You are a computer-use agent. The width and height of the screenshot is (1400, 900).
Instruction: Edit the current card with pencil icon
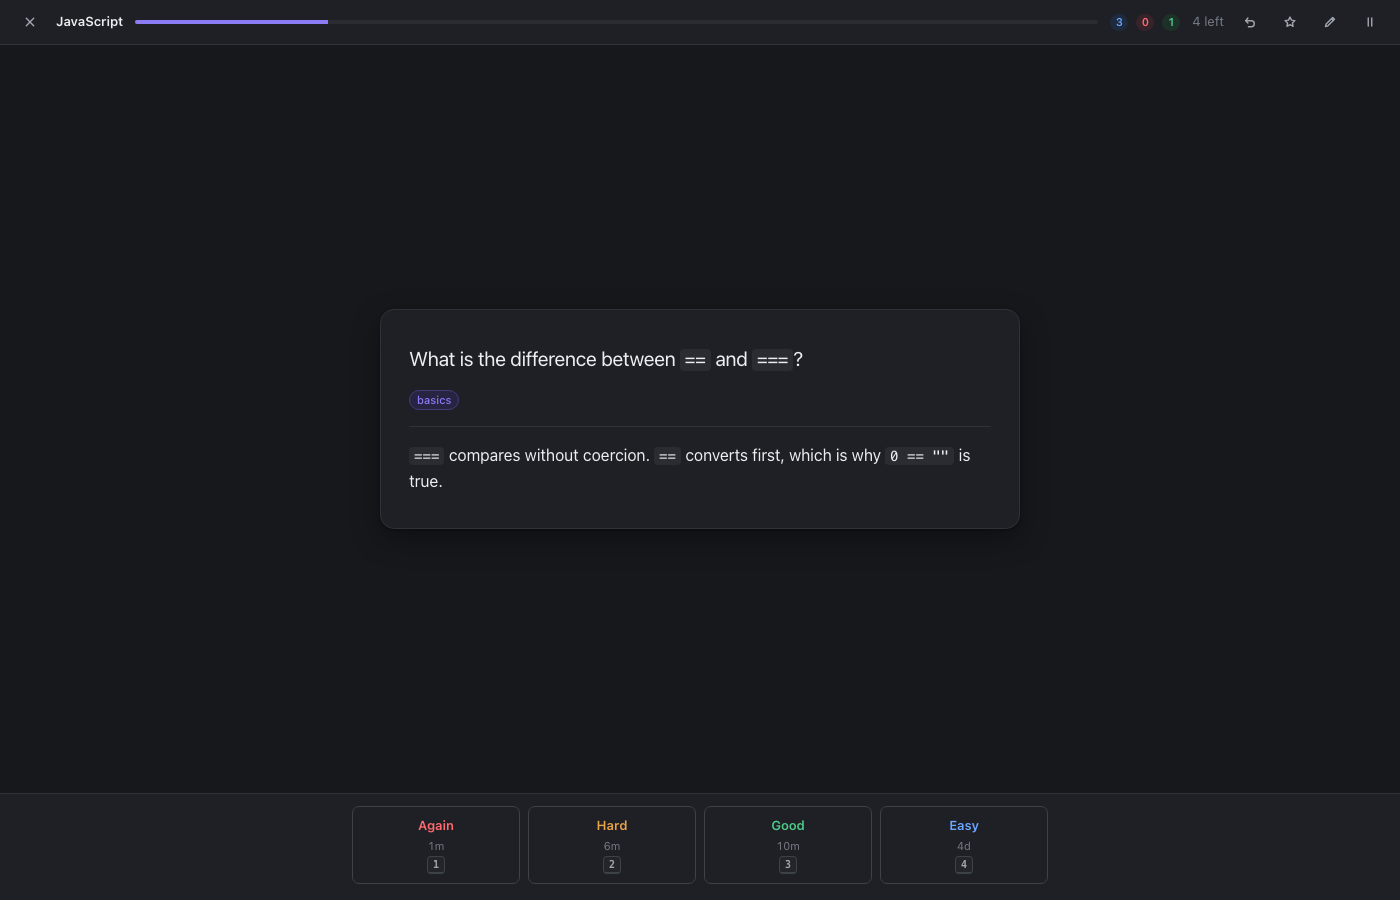click(x=1330, y=22)
